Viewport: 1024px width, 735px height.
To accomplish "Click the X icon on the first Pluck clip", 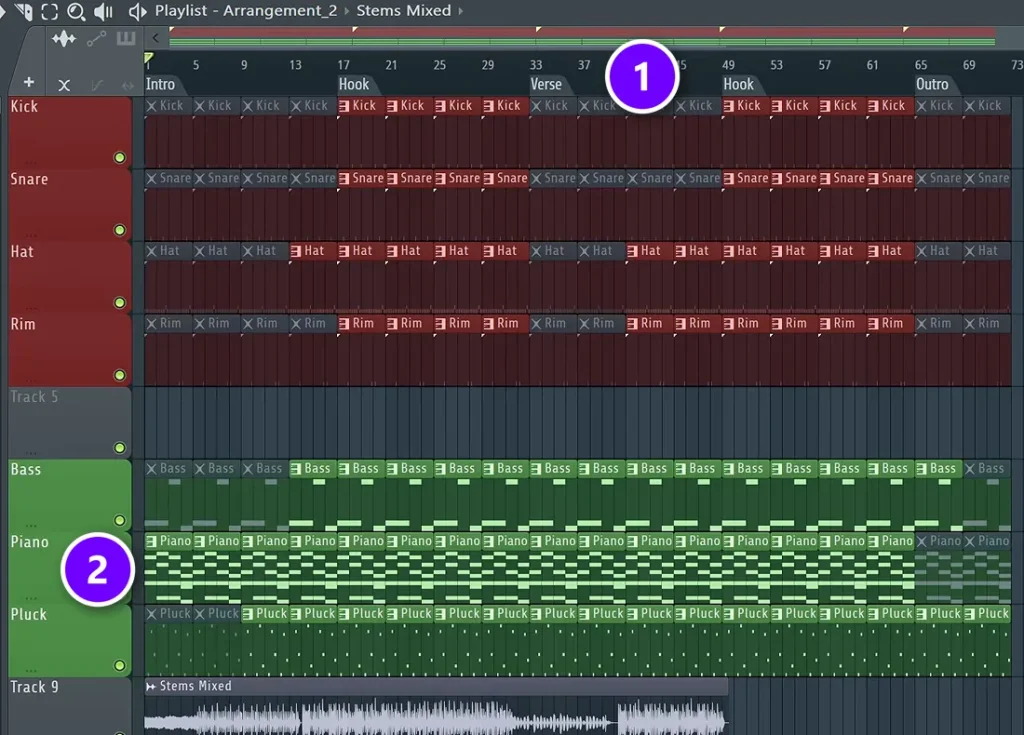I will [x=152, y=613].
